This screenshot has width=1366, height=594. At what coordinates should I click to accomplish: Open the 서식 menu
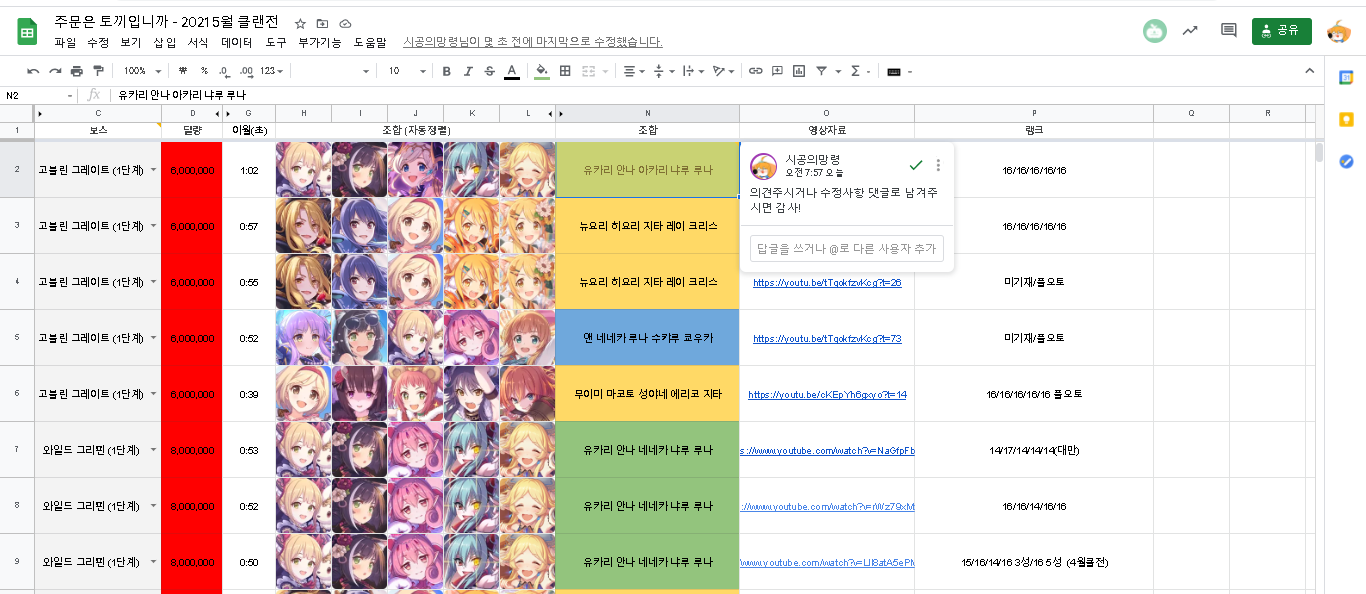[198, 42]
